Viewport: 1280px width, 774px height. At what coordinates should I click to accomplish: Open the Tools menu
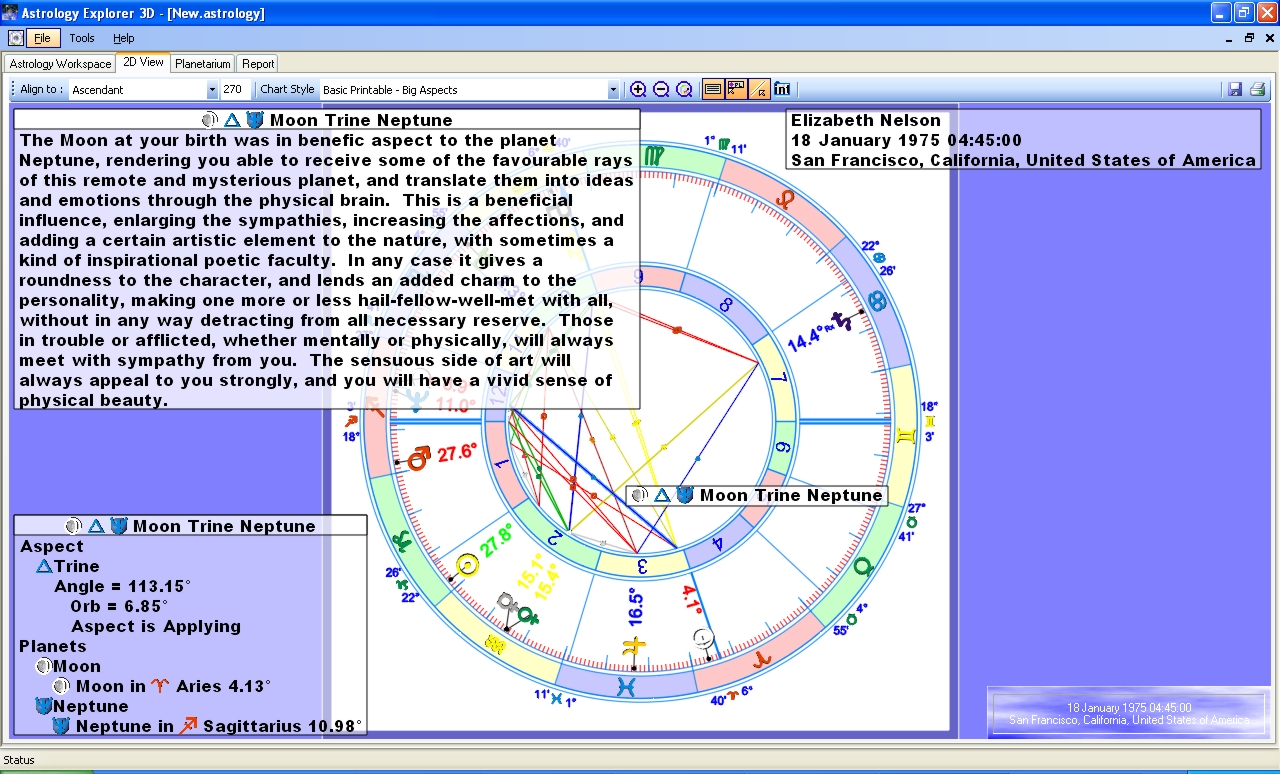82,38
